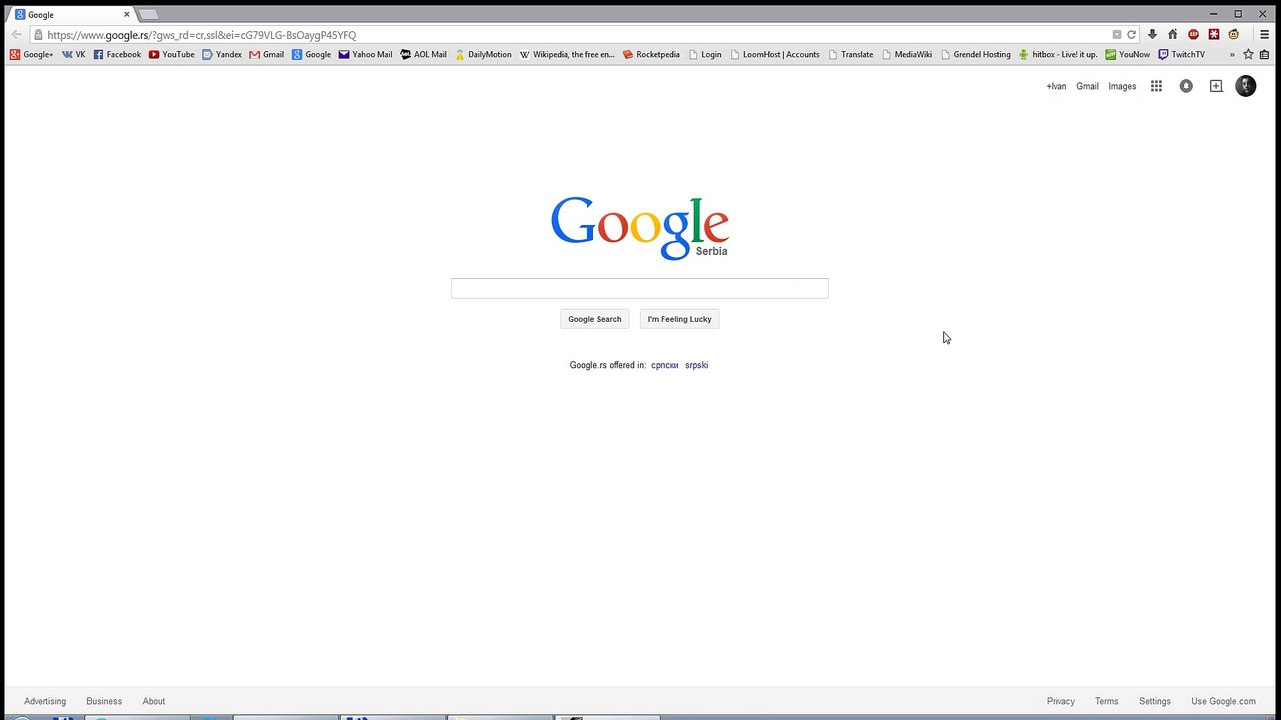This screenshot has width=1281, height=720.
Task: Open the MediaWiki bookmark
Action: tap(907, 54)
